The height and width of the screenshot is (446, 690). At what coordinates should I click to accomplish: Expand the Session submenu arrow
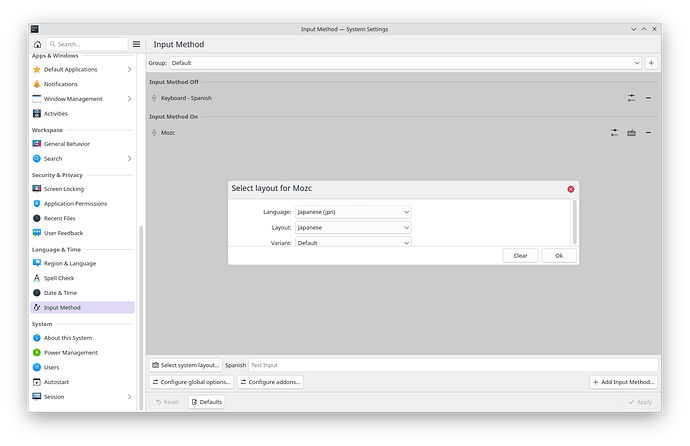pyautogui.click(x=129, y=396)
